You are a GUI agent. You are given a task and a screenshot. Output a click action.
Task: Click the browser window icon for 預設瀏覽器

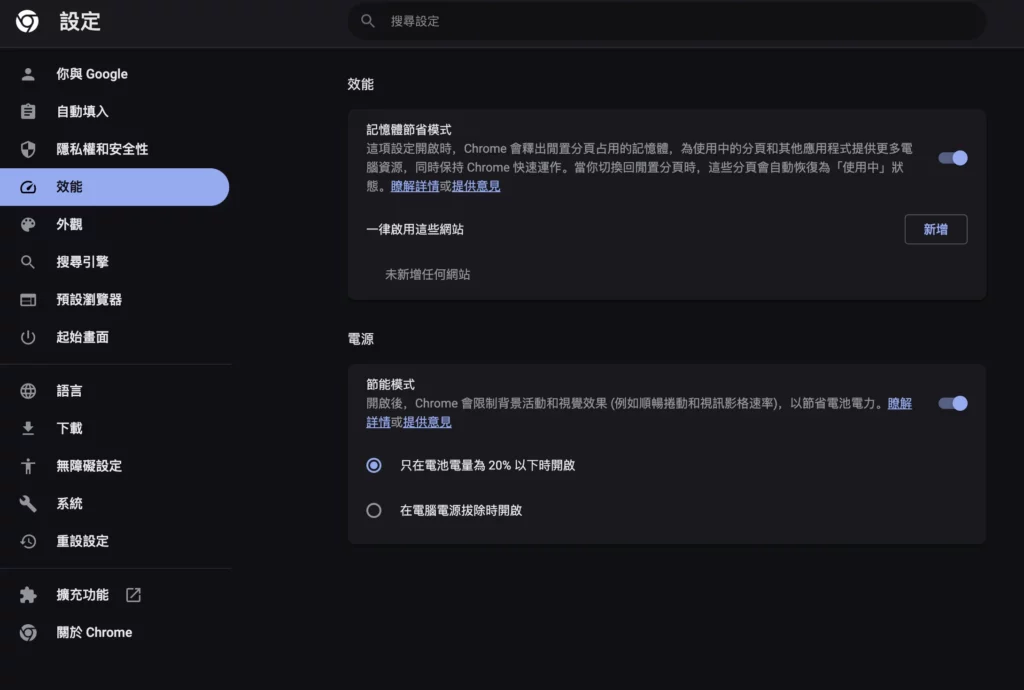coord(28,300)
